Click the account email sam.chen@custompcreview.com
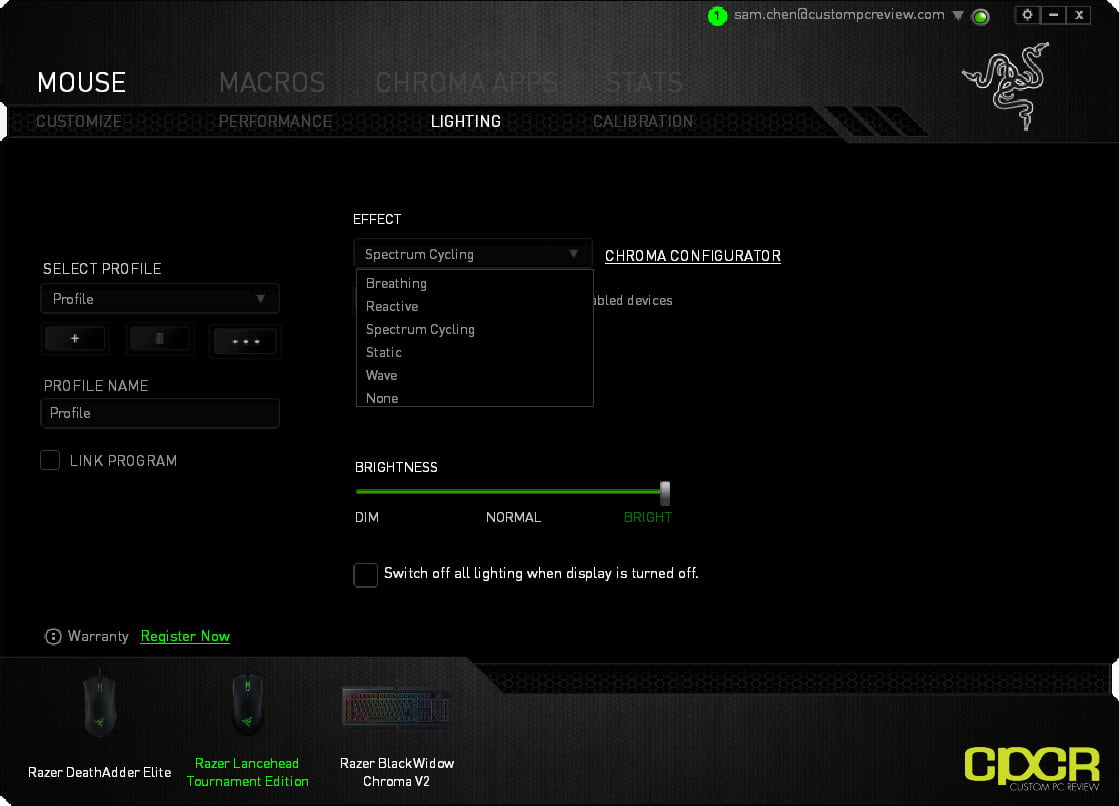1119x806 pixels. click(839, 15)
